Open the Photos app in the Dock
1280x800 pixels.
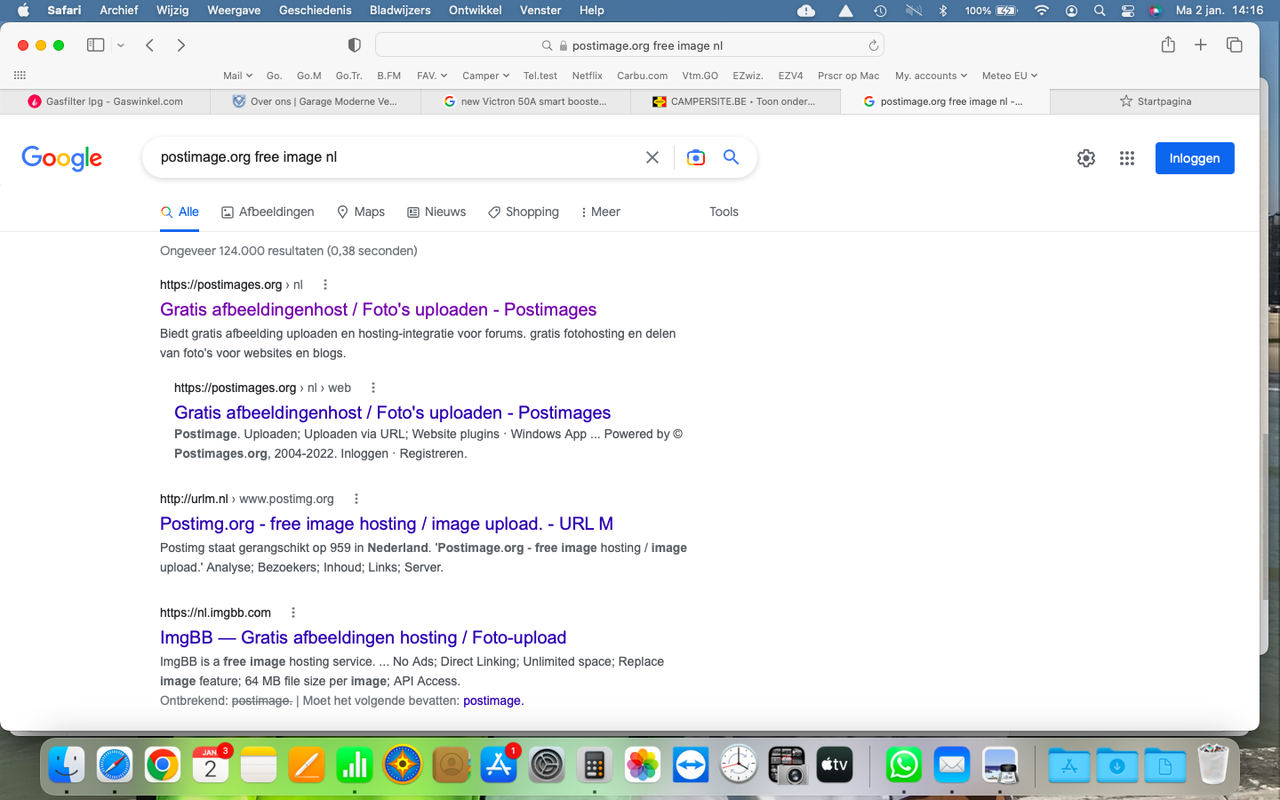[642, 766]
